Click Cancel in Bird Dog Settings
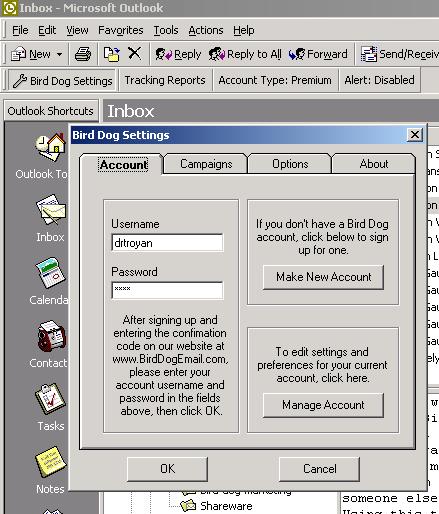Viewport: 439px width, 514px height. pos(319,469)
